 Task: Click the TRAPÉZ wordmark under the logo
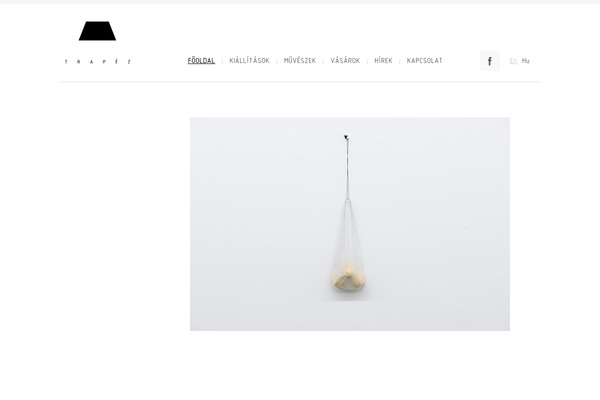click(x=98, y=62)
